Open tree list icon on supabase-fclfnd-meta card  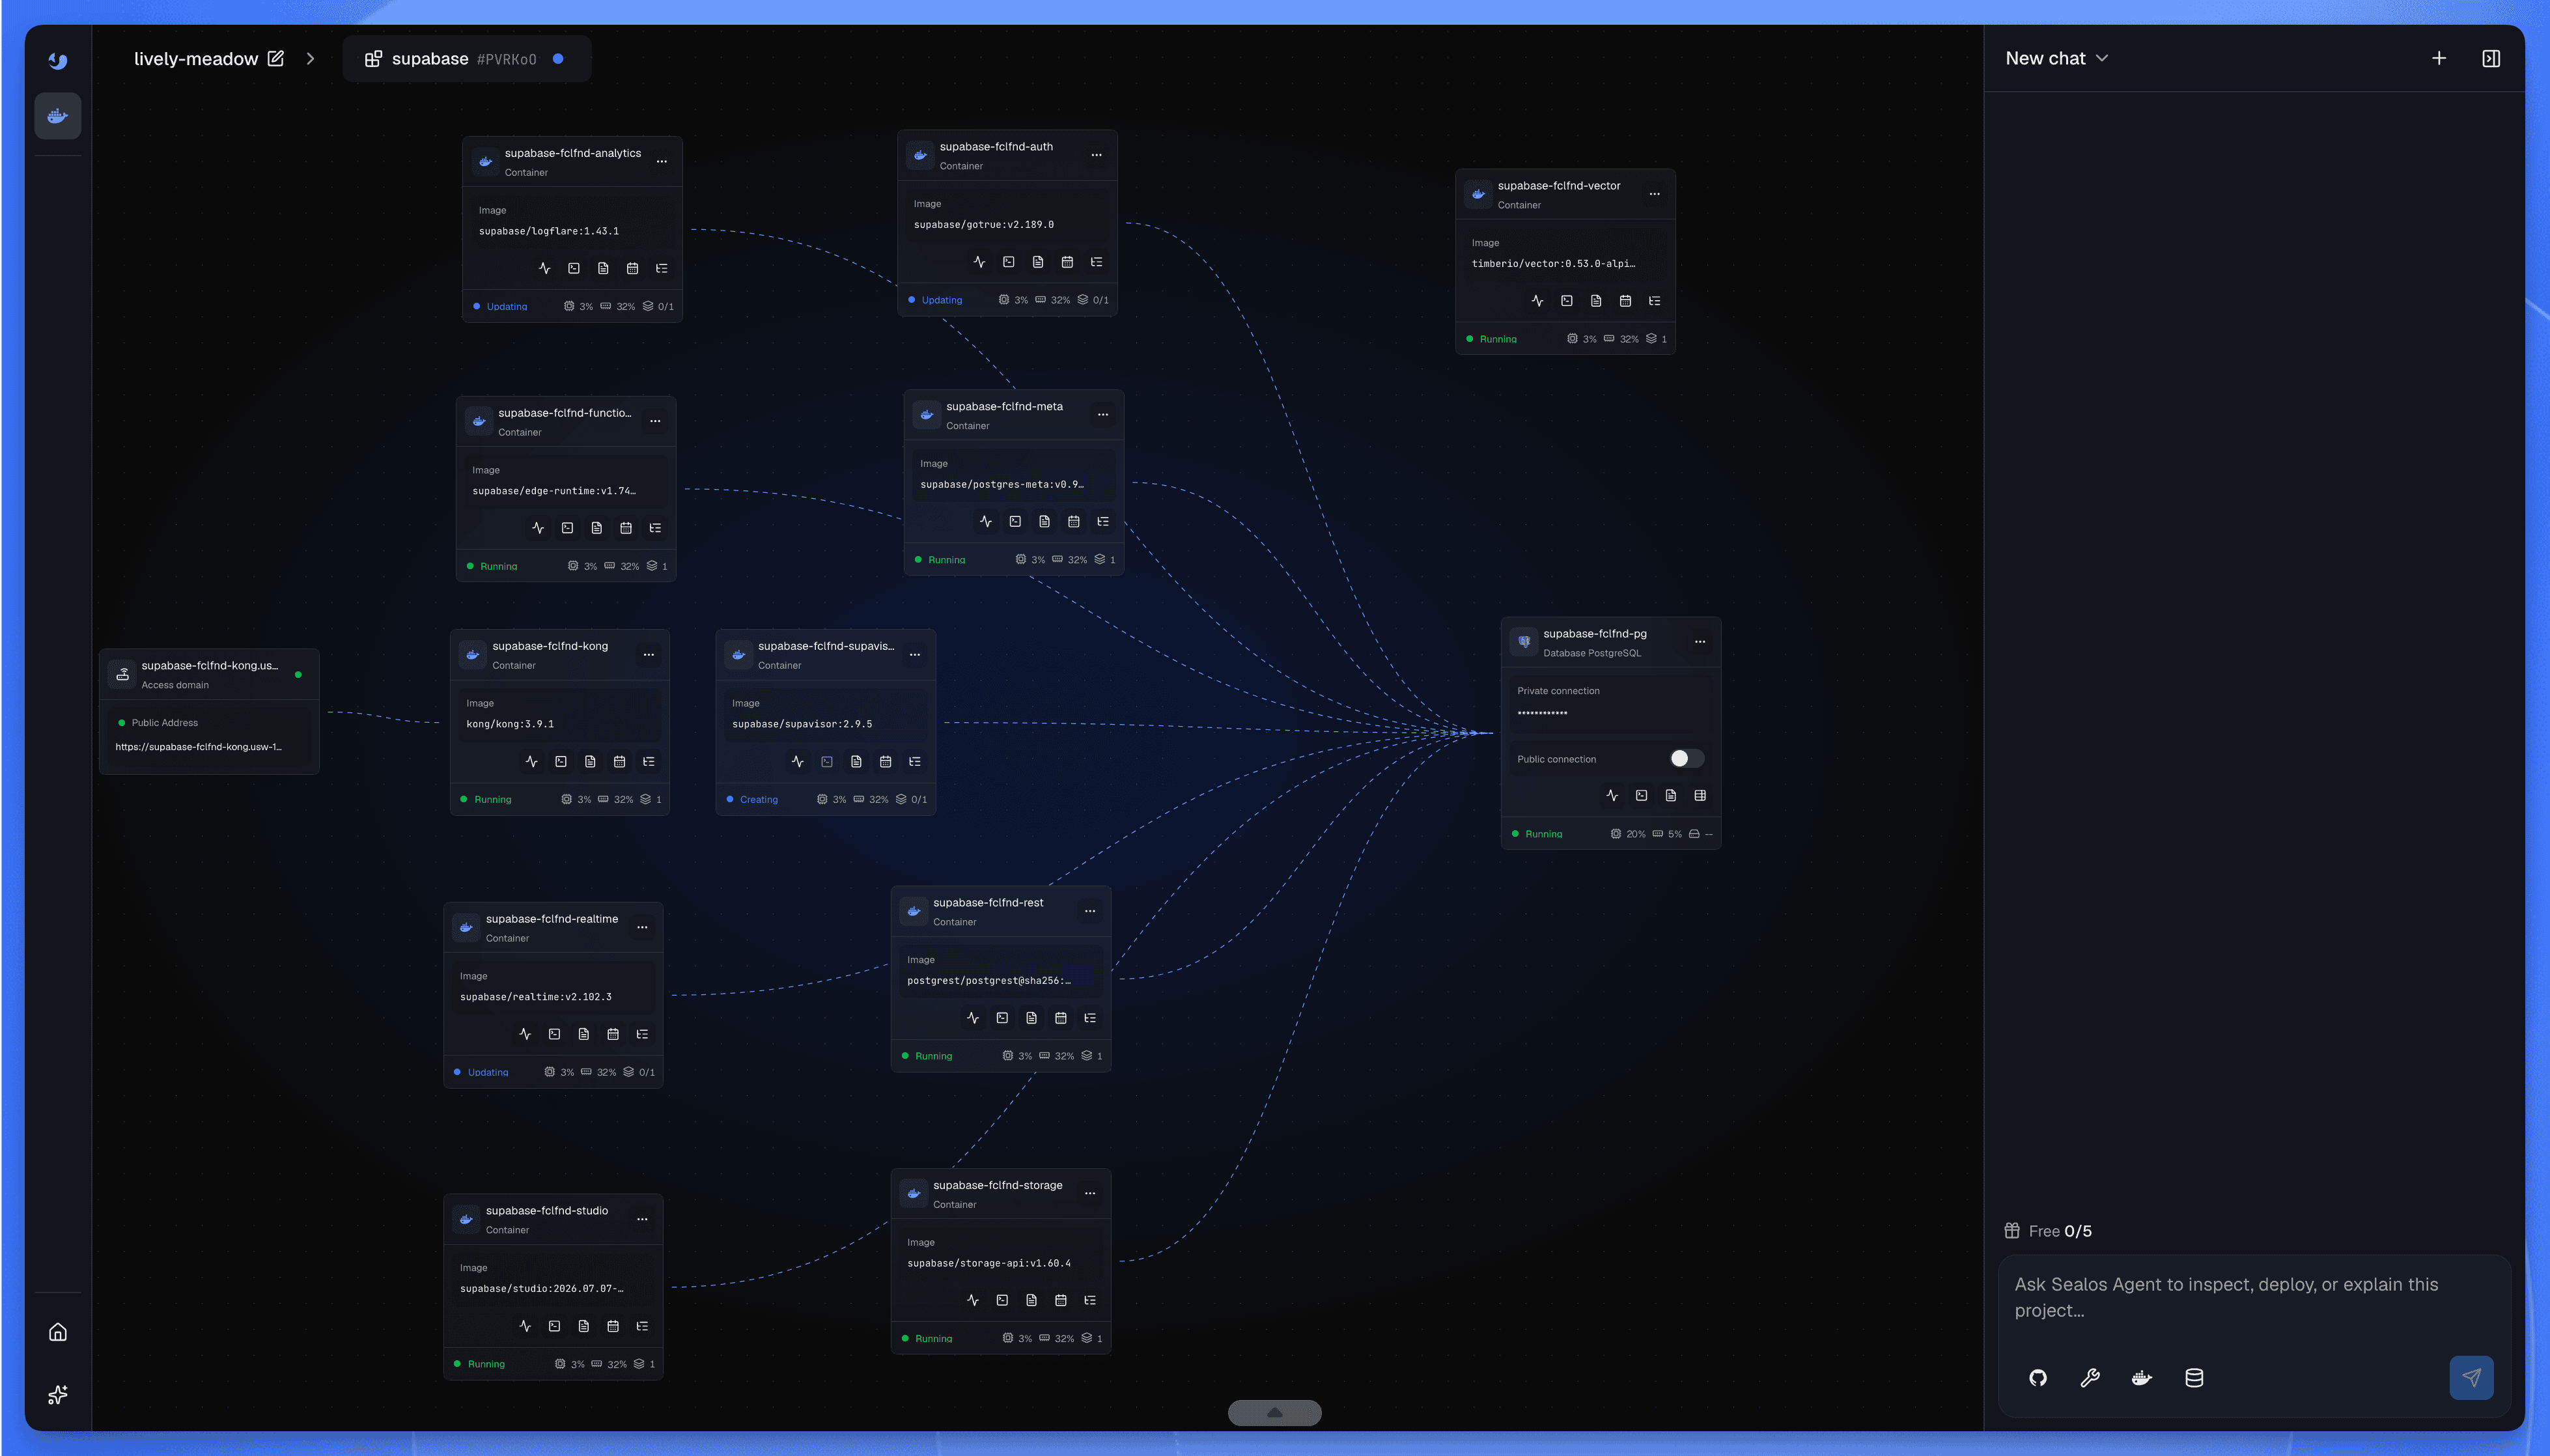point(1103,522)
